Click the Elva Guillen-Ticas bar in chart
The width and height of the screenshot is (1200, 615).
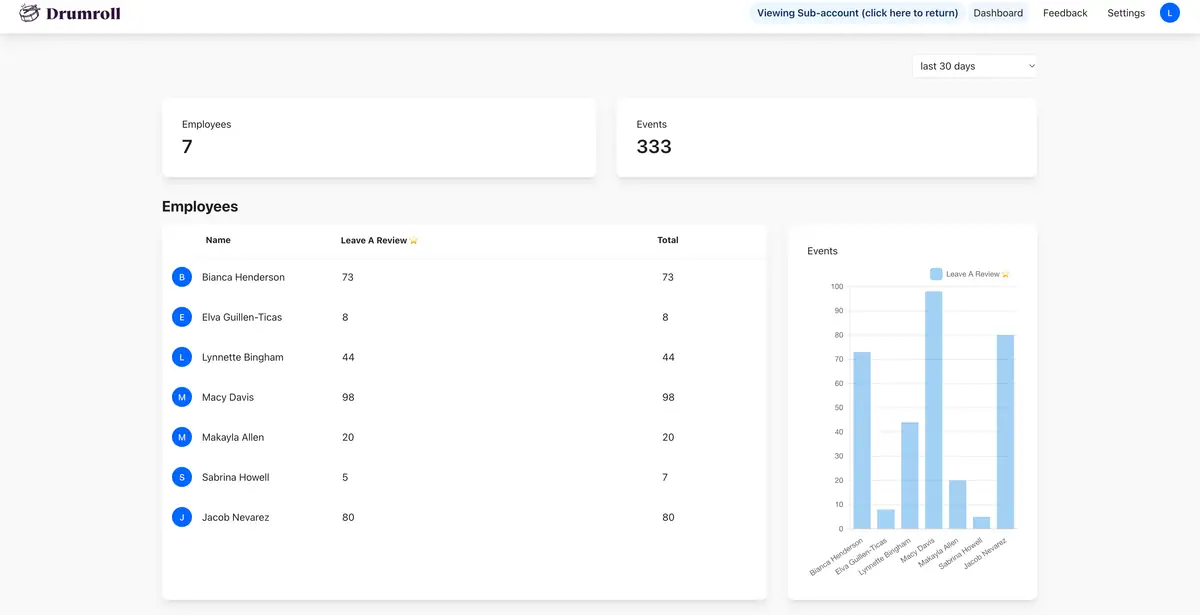click(885, 519)
